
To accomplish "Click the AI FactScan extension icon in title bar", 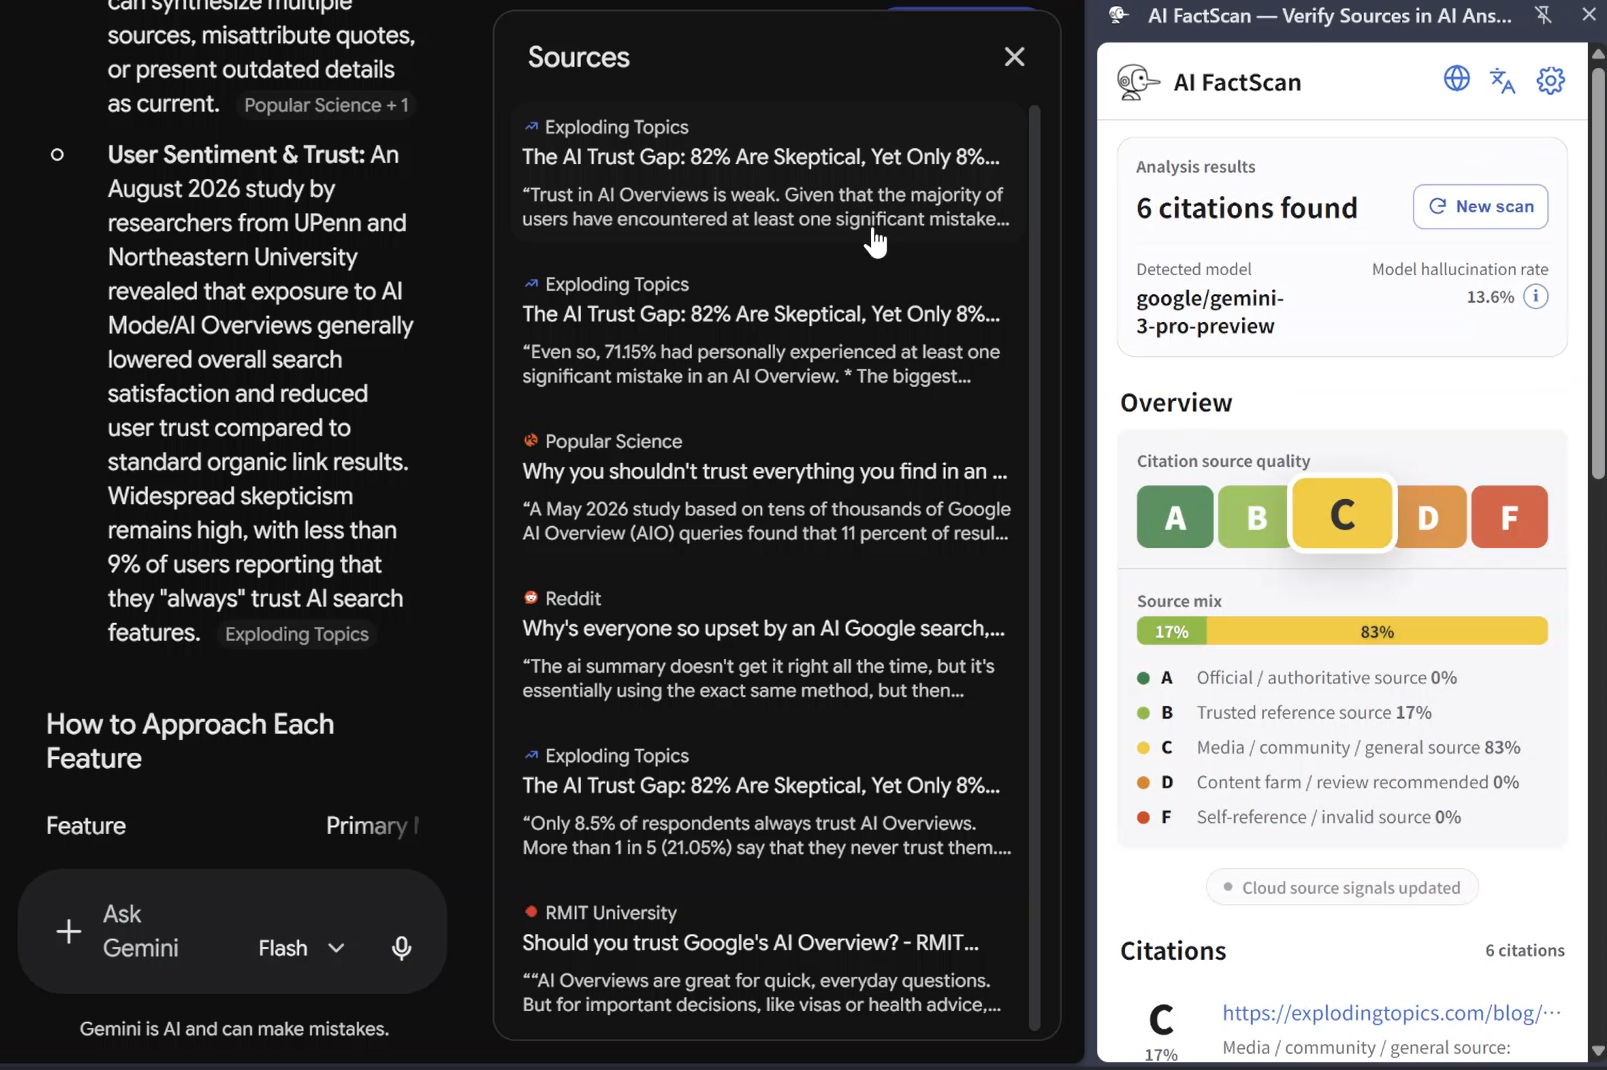I will point(1120,15).
